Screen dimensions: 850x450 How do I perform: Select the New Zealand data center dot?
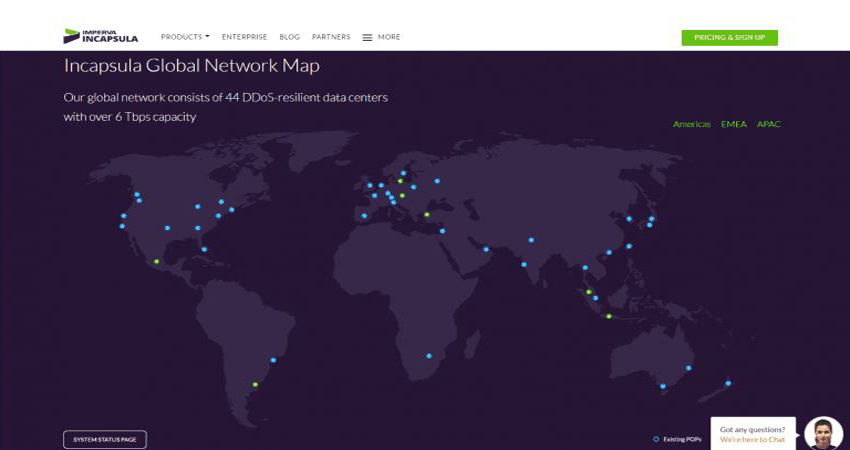coord(728,383)
